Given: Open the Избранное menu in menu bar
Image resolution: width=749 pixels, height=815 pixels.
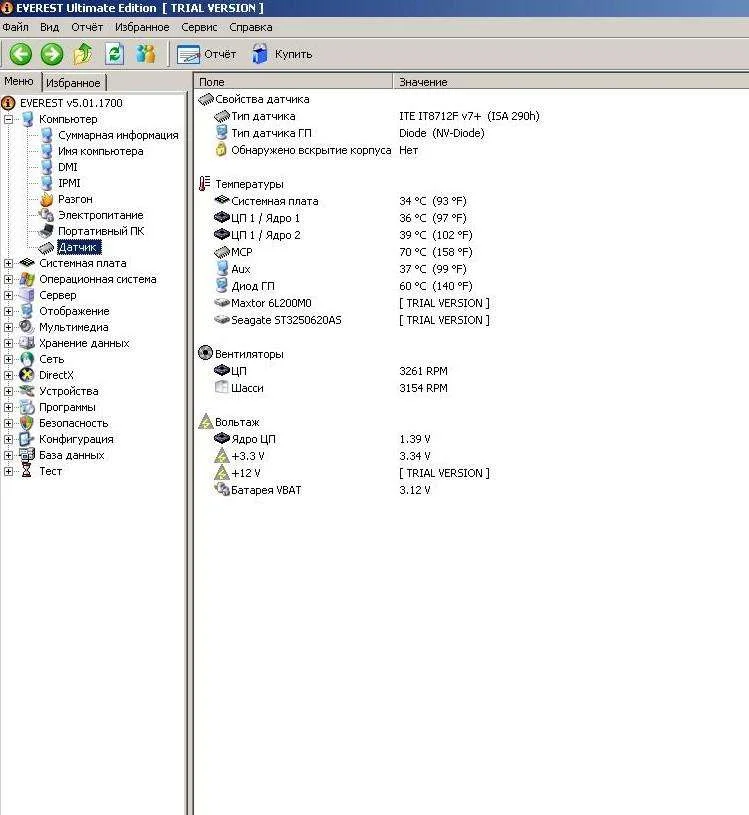Looking at the screenshot, I should (142, 27).
